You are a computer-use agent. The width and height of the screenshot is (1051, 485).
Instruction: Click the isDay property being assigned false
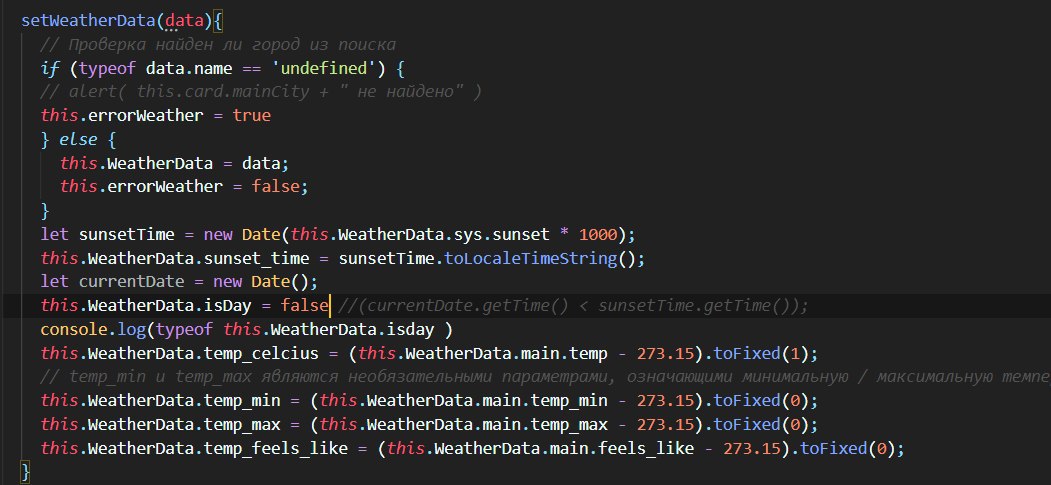coord(227,305)
